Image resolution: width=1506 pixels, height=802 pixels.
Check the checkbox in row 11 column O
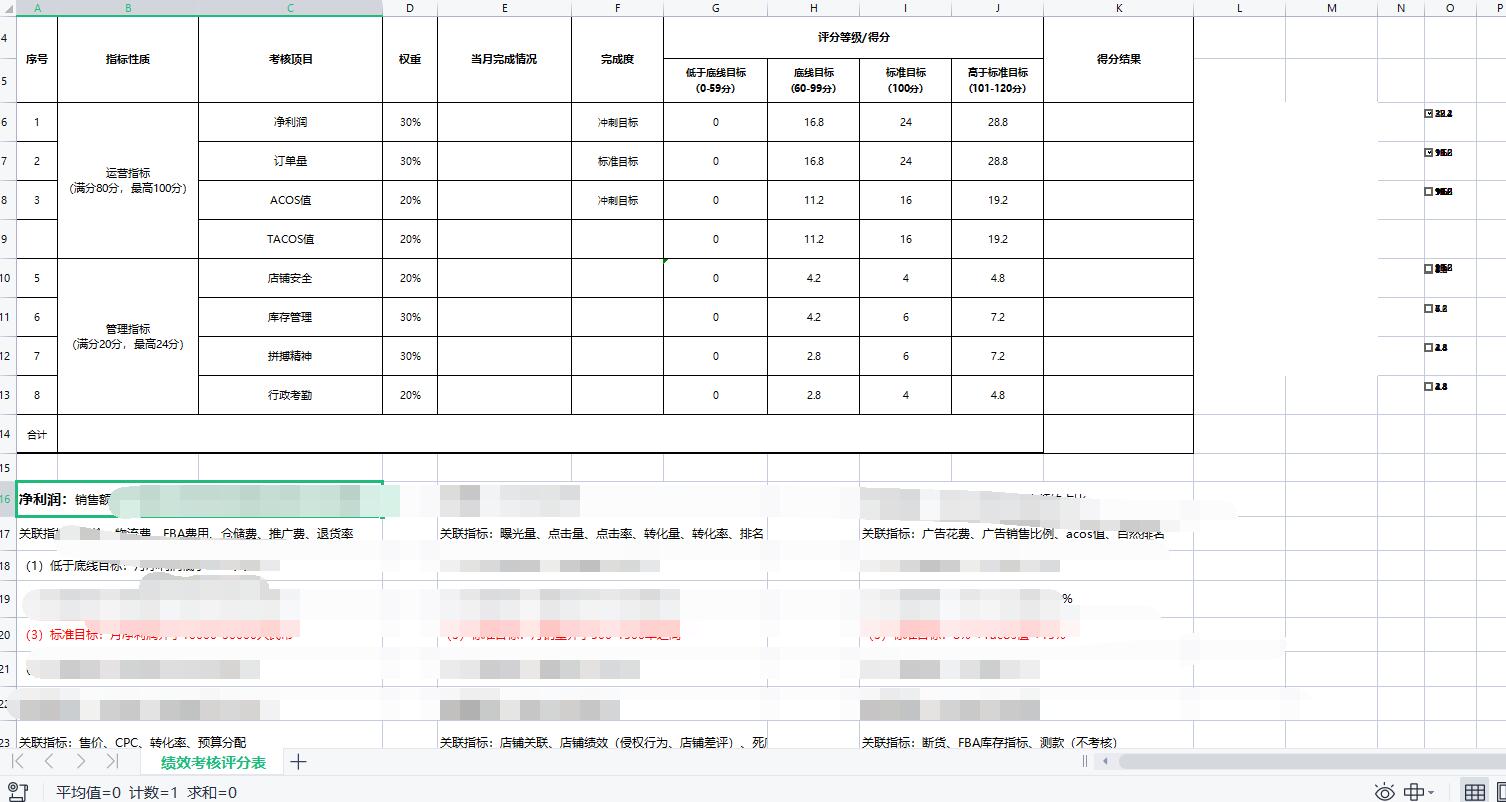pyautogui.click(x=1428, y=308)
